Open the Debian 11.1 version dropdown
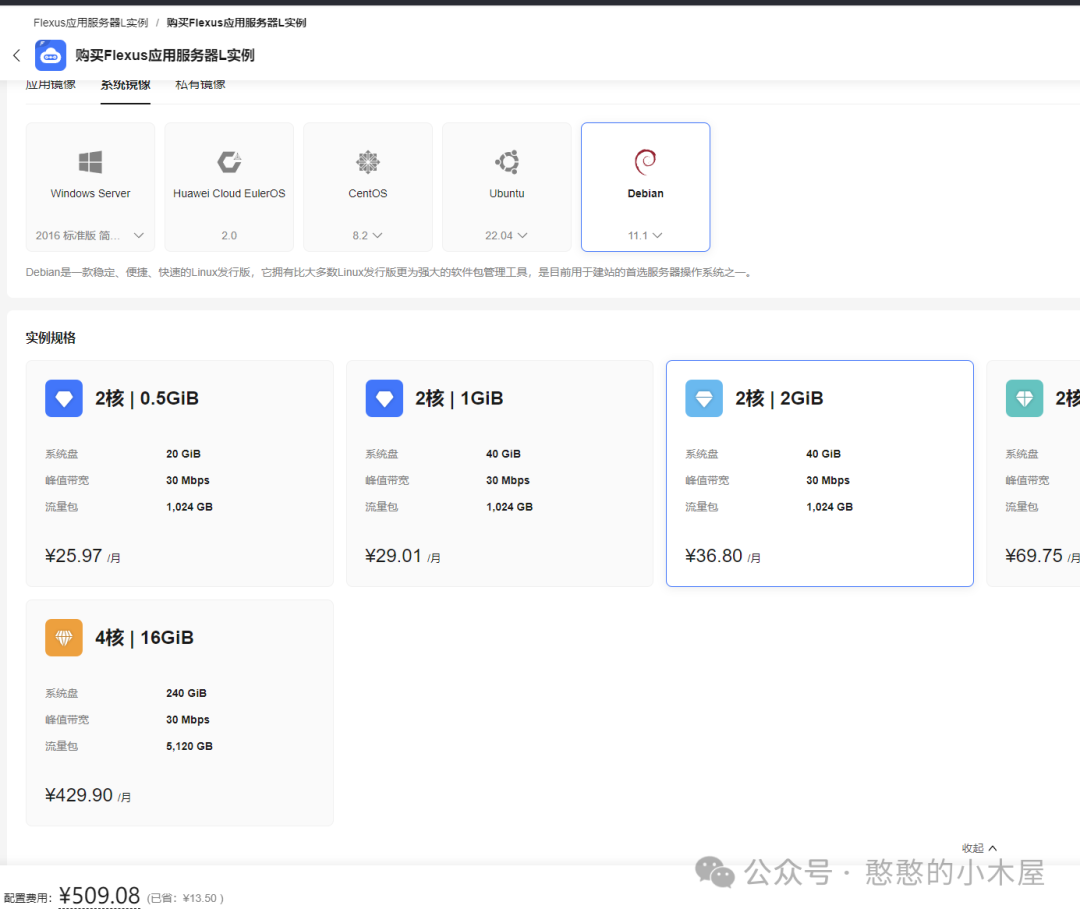1080x916 pixels. coord(645,236)
